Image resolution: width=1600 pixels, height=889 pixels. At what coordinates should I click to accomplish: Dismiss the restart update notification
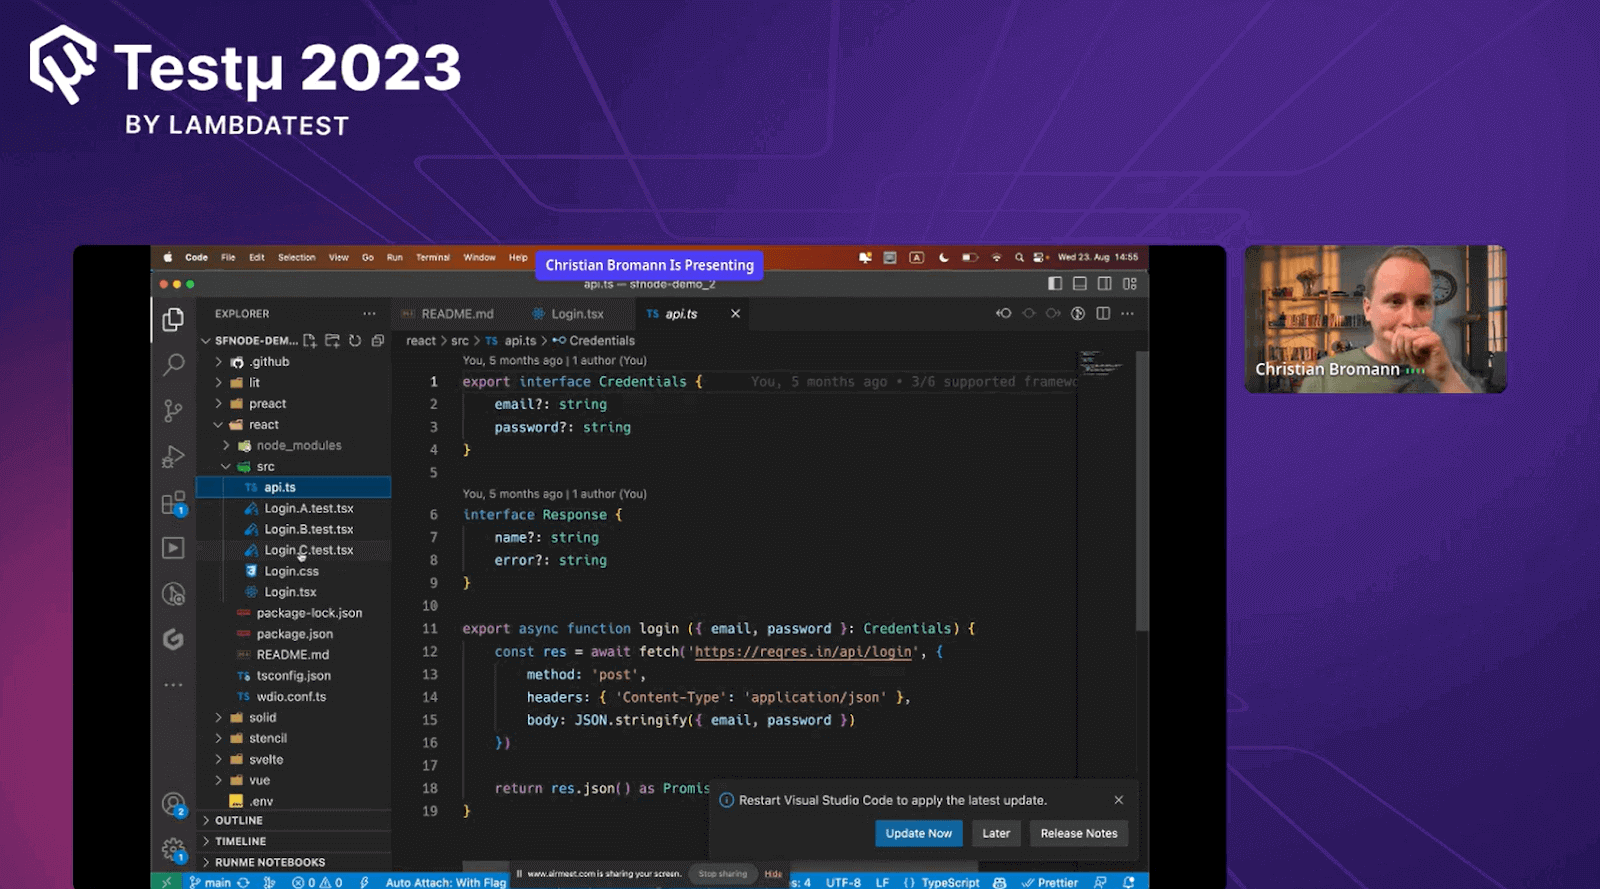pos(1119,800)
